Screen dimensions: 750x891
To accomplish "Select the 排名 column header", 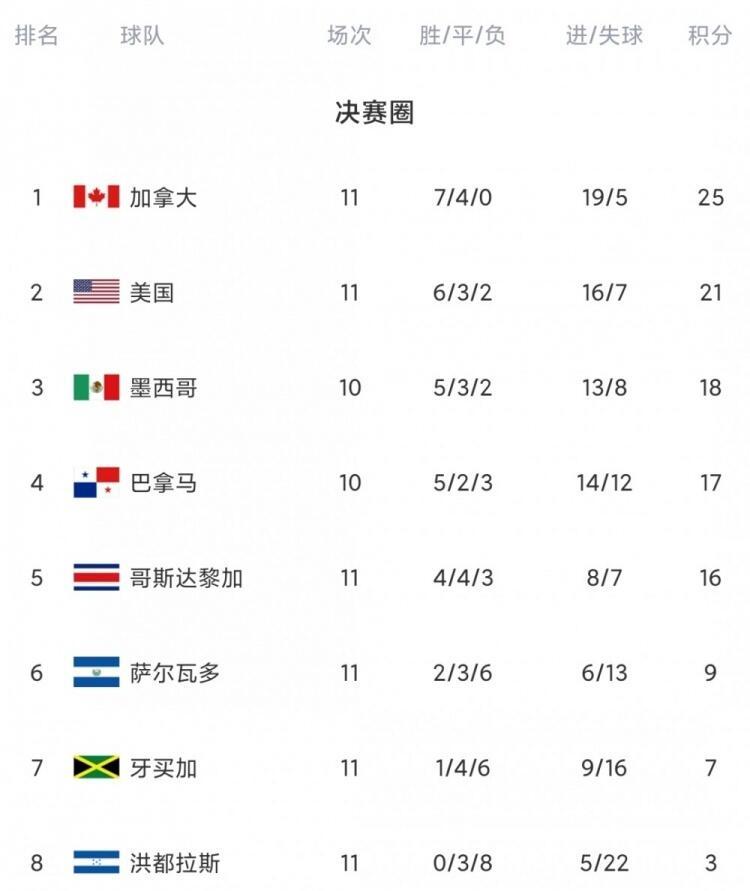I will point(36,35).
